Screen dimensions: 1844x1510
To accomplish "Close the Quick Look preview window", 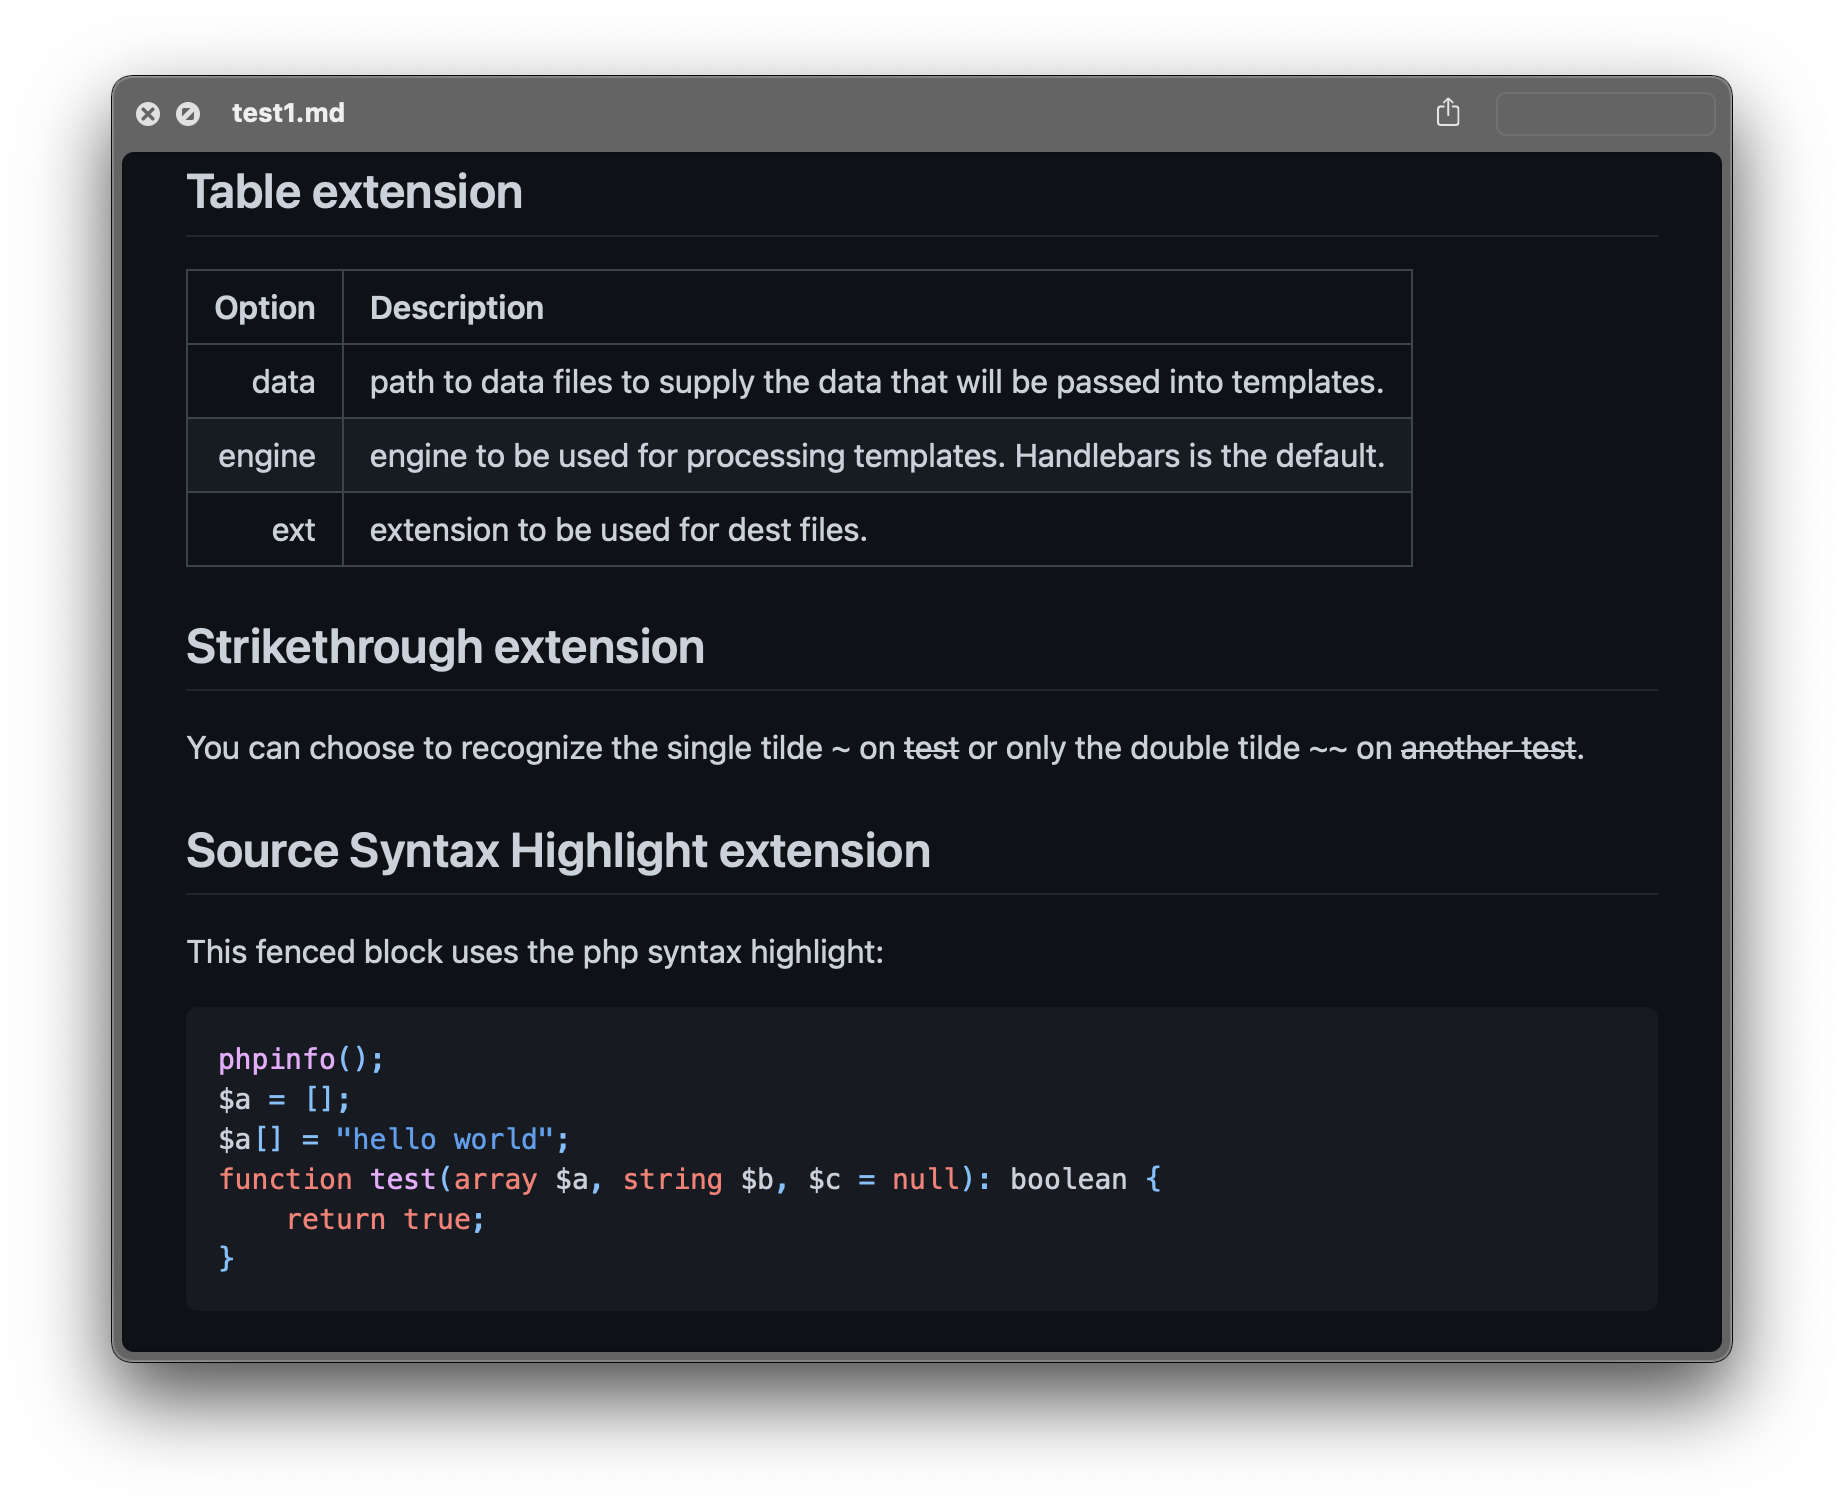I will click(148, 114).
